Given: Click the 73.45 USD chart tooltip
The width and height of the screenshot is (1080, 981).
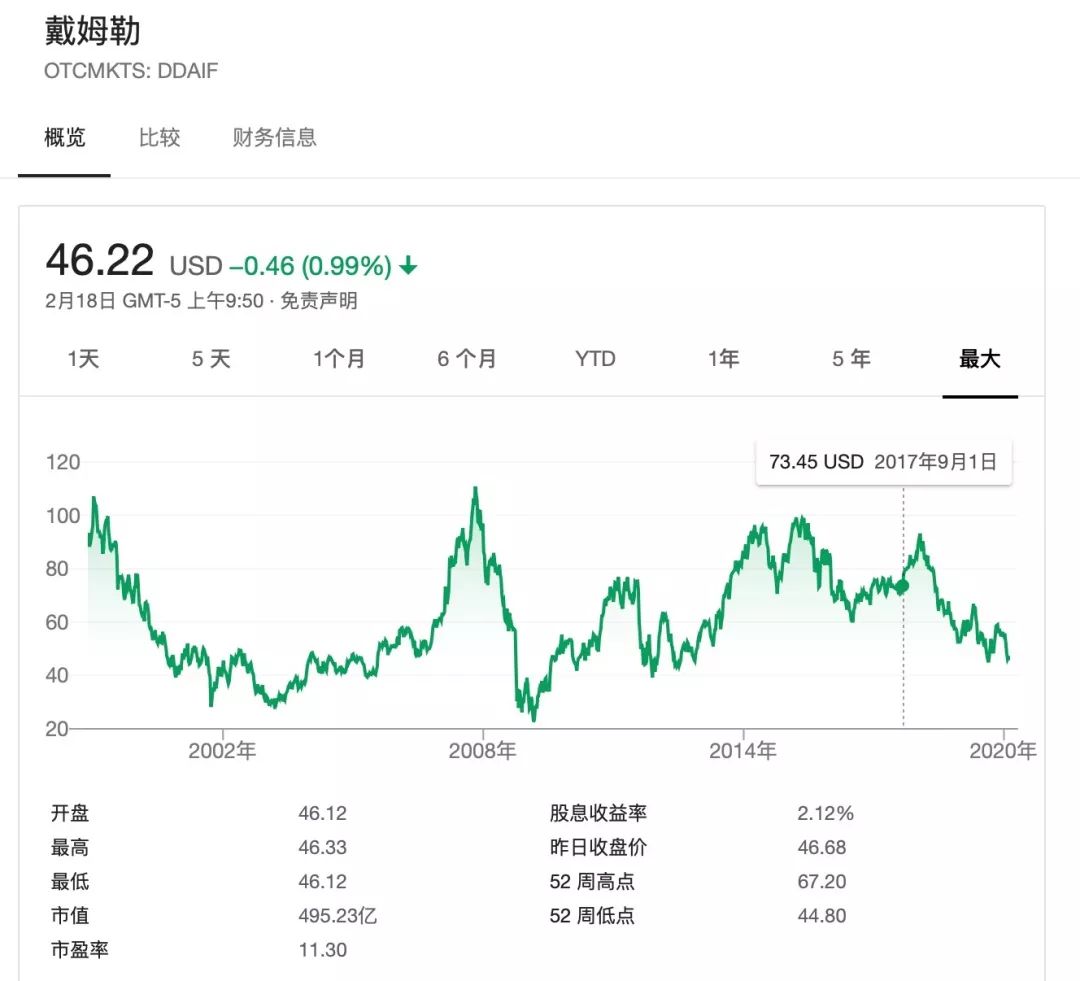Looking at the screenshot, I should [x=884, y=462].
